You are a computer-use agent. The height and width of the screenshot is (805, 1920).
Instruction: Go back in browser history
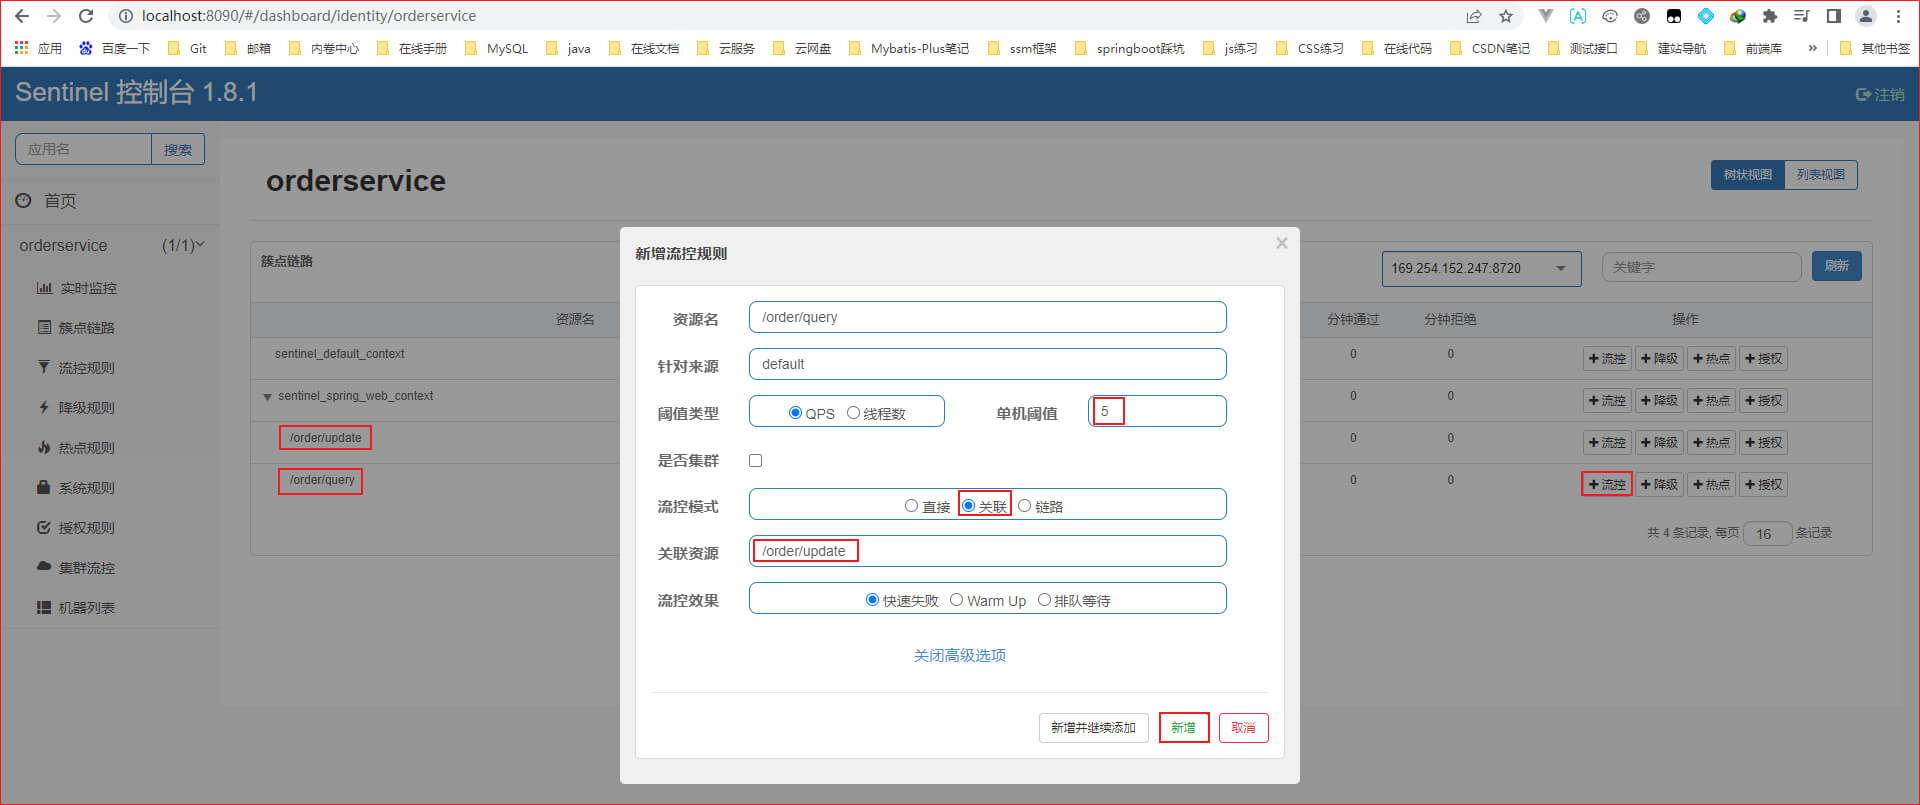pos(22,16)
